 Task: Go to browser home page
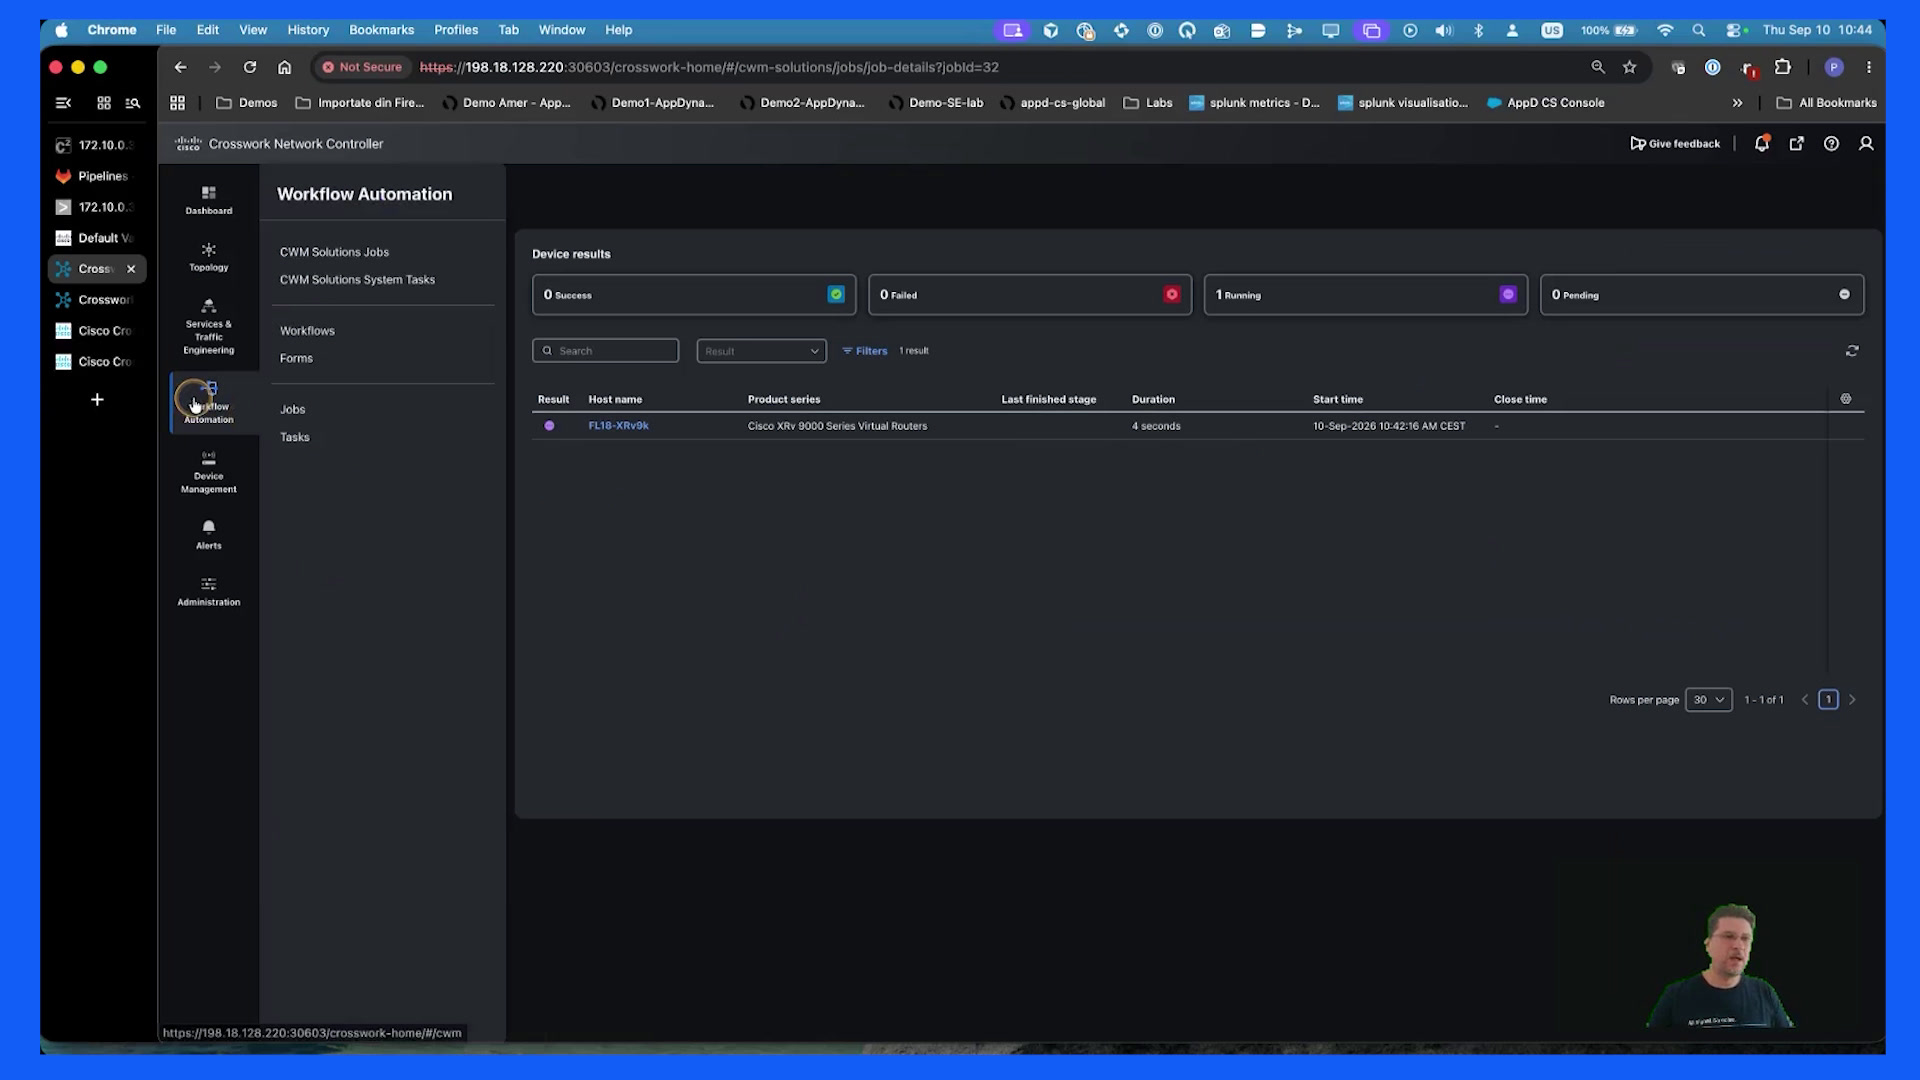click(285, 67)
